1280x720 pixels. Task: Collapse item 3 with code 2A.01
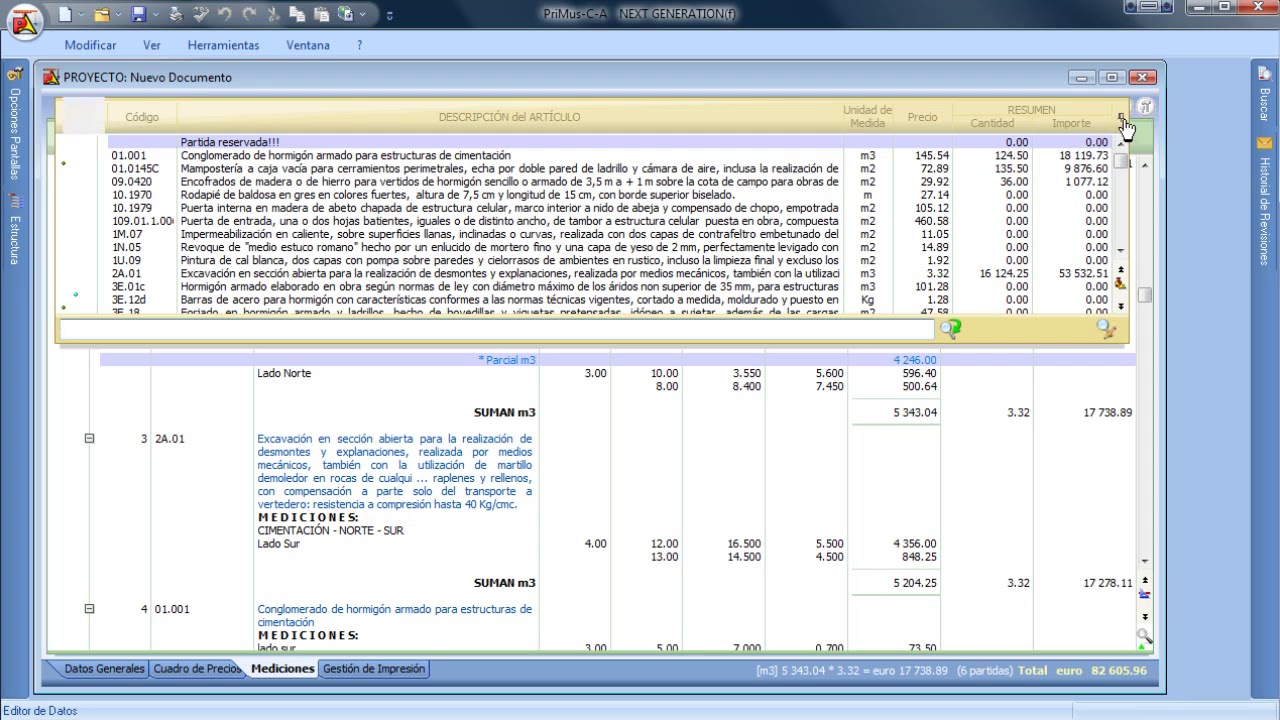[x=89, y=438]
